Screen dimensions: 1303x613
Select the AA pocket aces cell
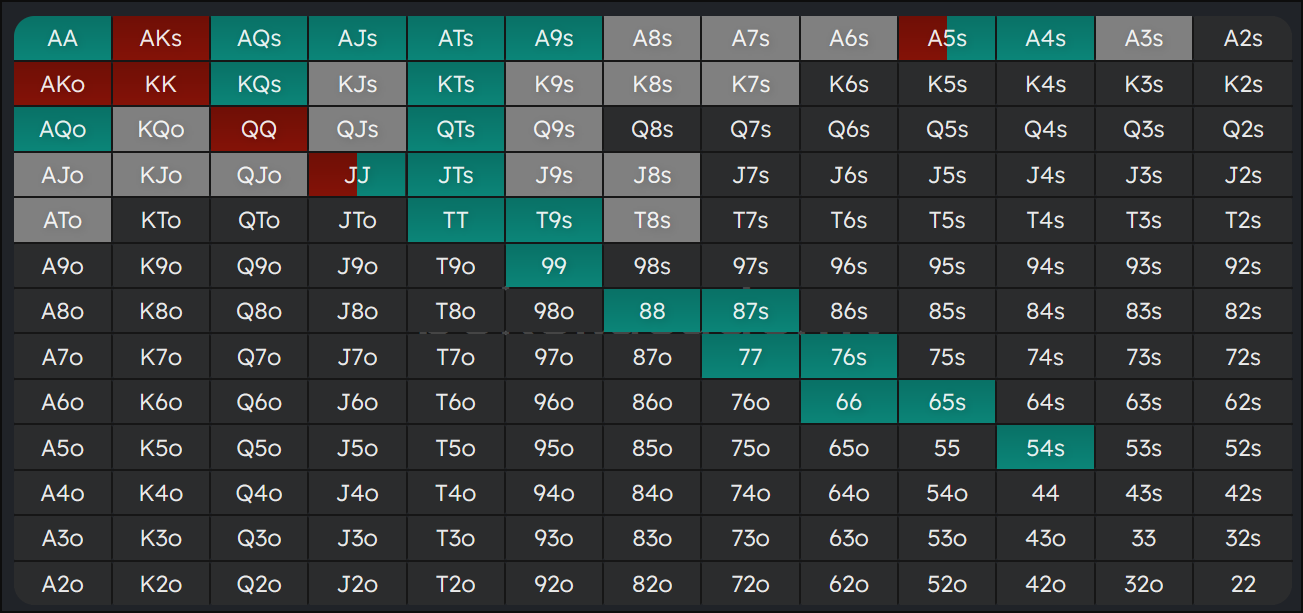click(62, 39)
